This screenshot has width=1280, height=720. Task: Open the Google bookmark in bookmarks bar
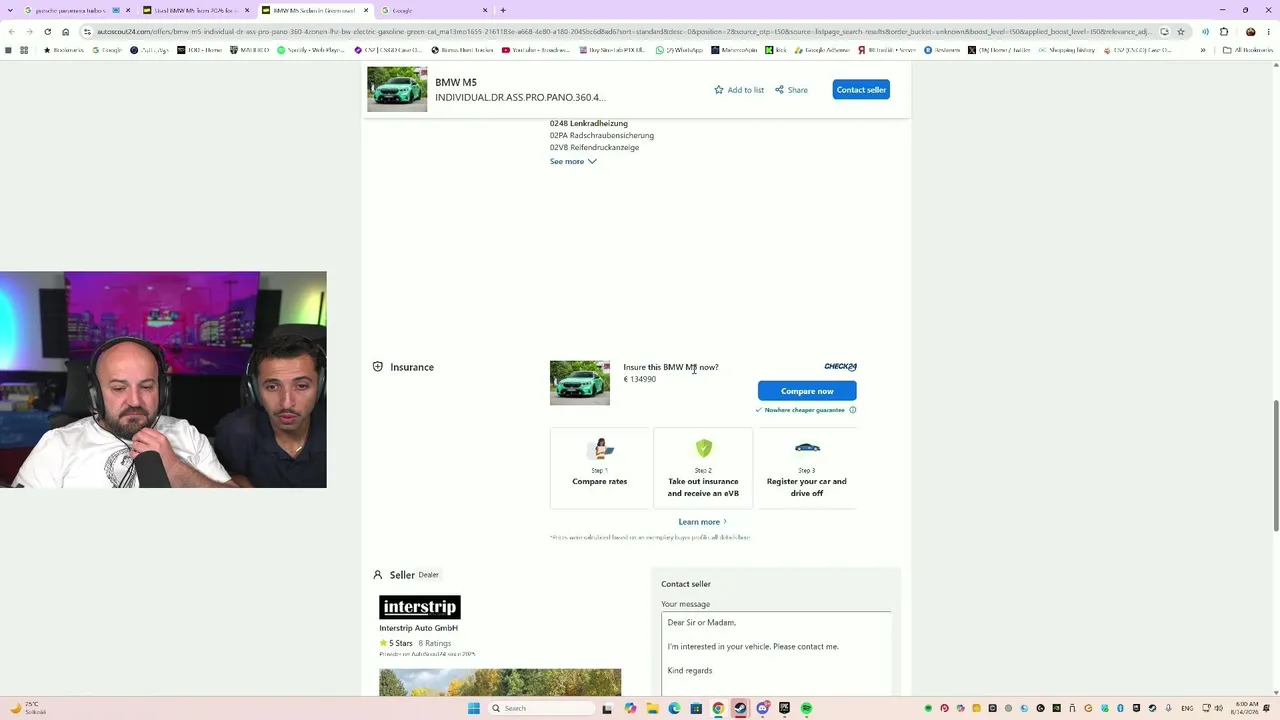pos(106,50)
